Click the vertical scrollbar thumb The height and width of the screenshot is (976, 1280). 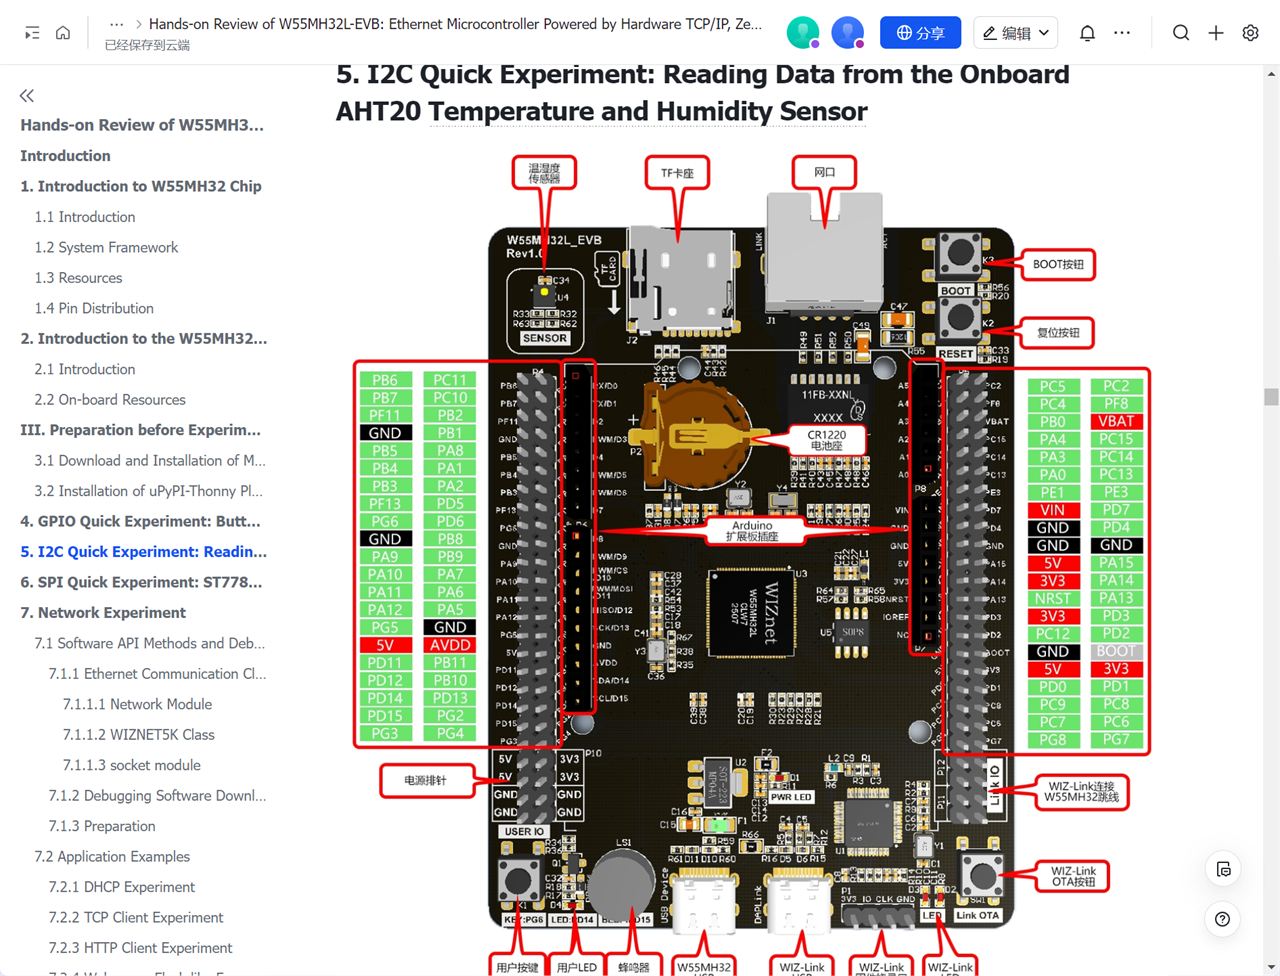tap(1271, 396)
